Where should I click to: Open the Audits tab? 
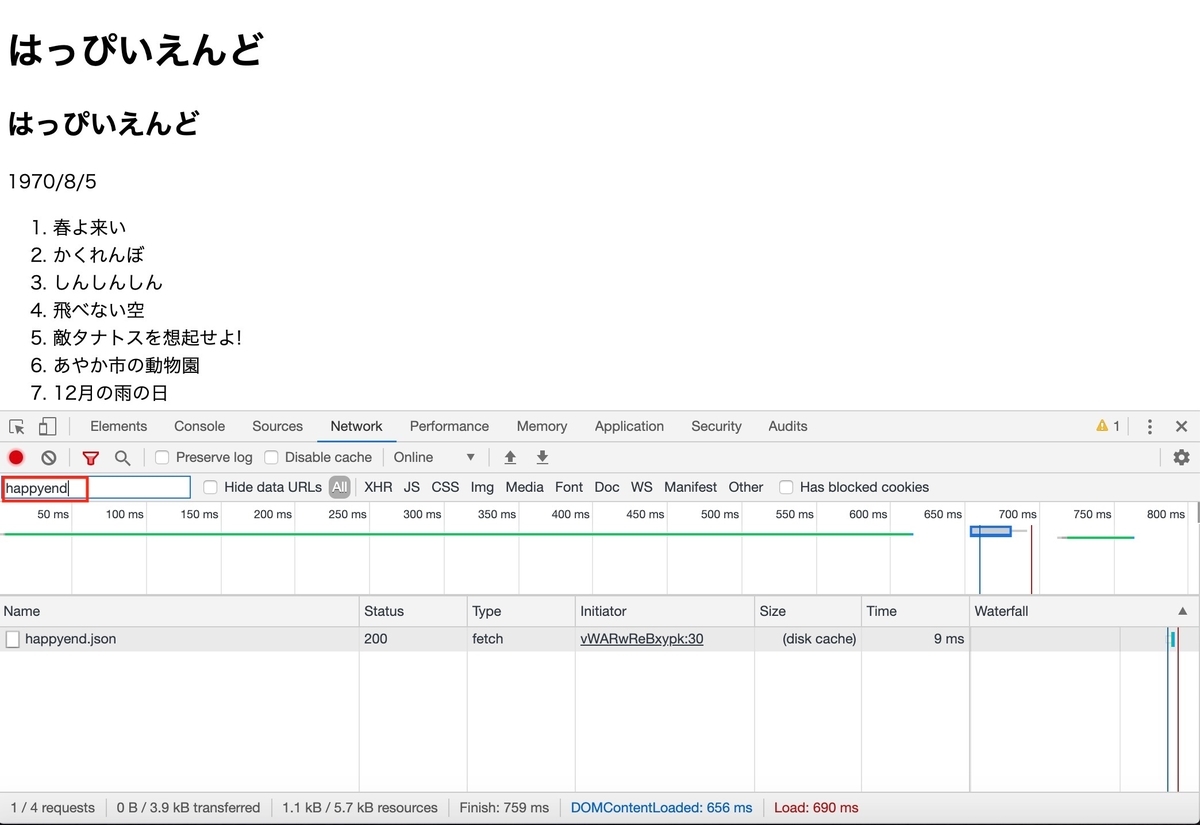788,426
